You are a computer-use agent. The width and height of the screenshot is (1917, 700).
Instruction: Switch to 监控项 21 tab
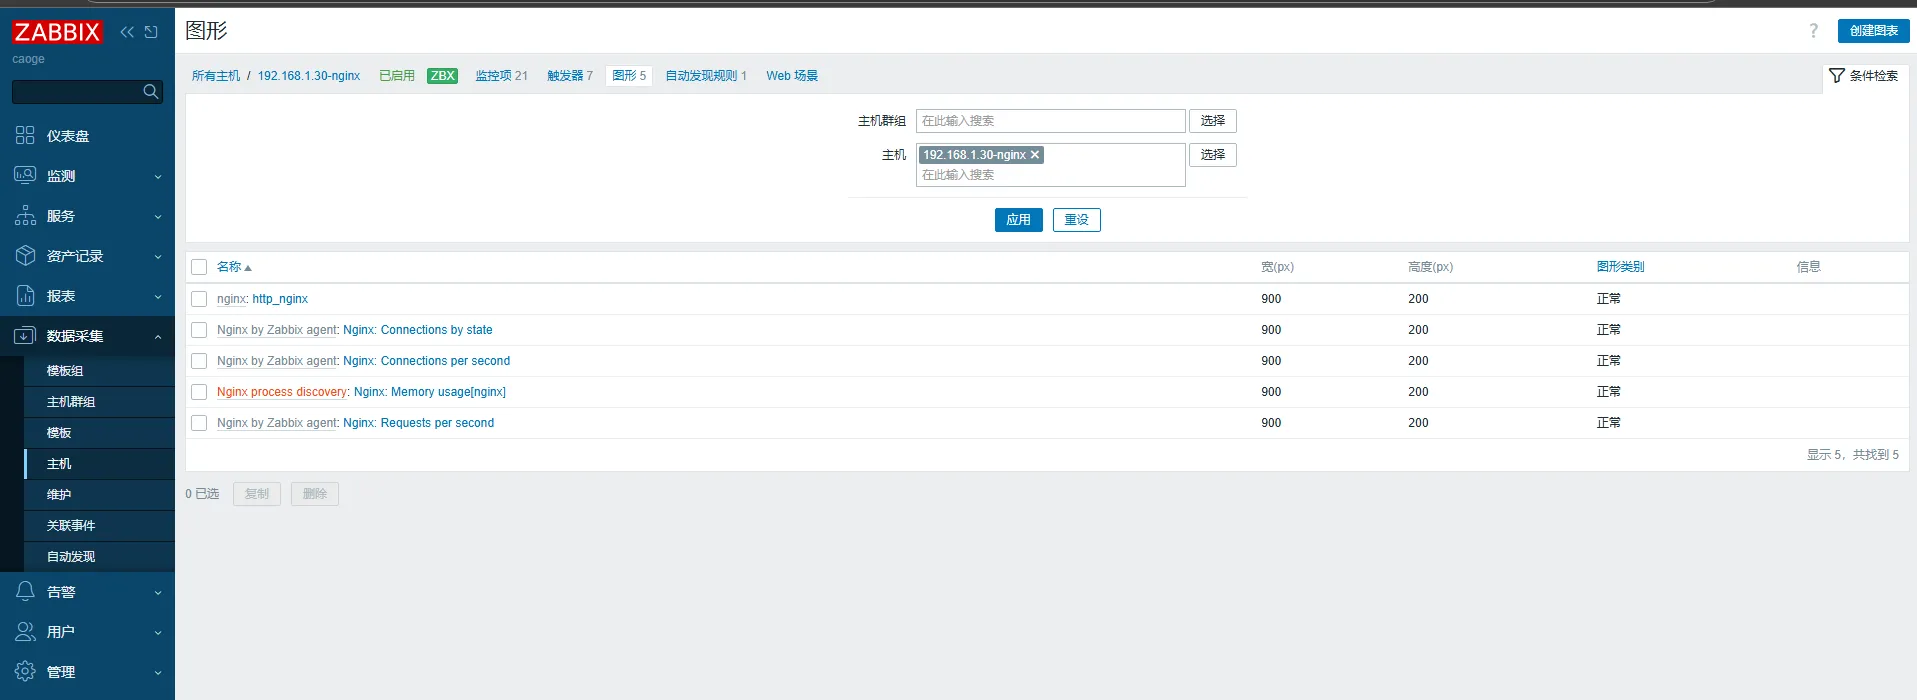point(501,76)
